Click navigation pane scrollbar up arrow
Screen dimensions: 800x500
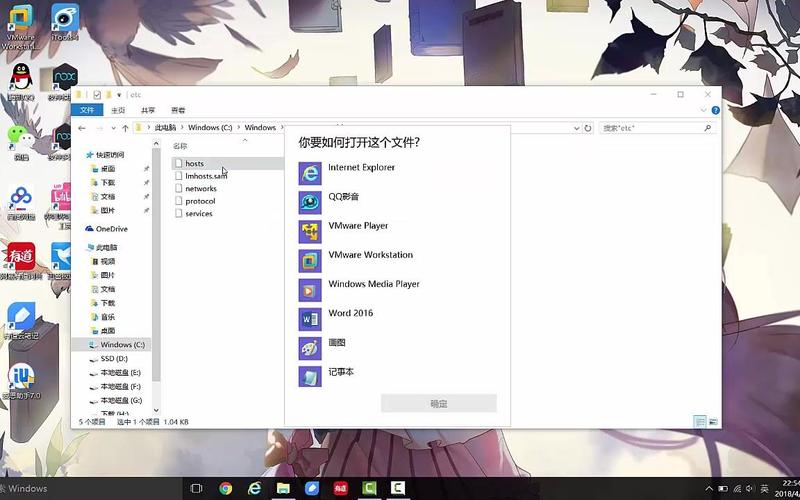coord(156,144)
